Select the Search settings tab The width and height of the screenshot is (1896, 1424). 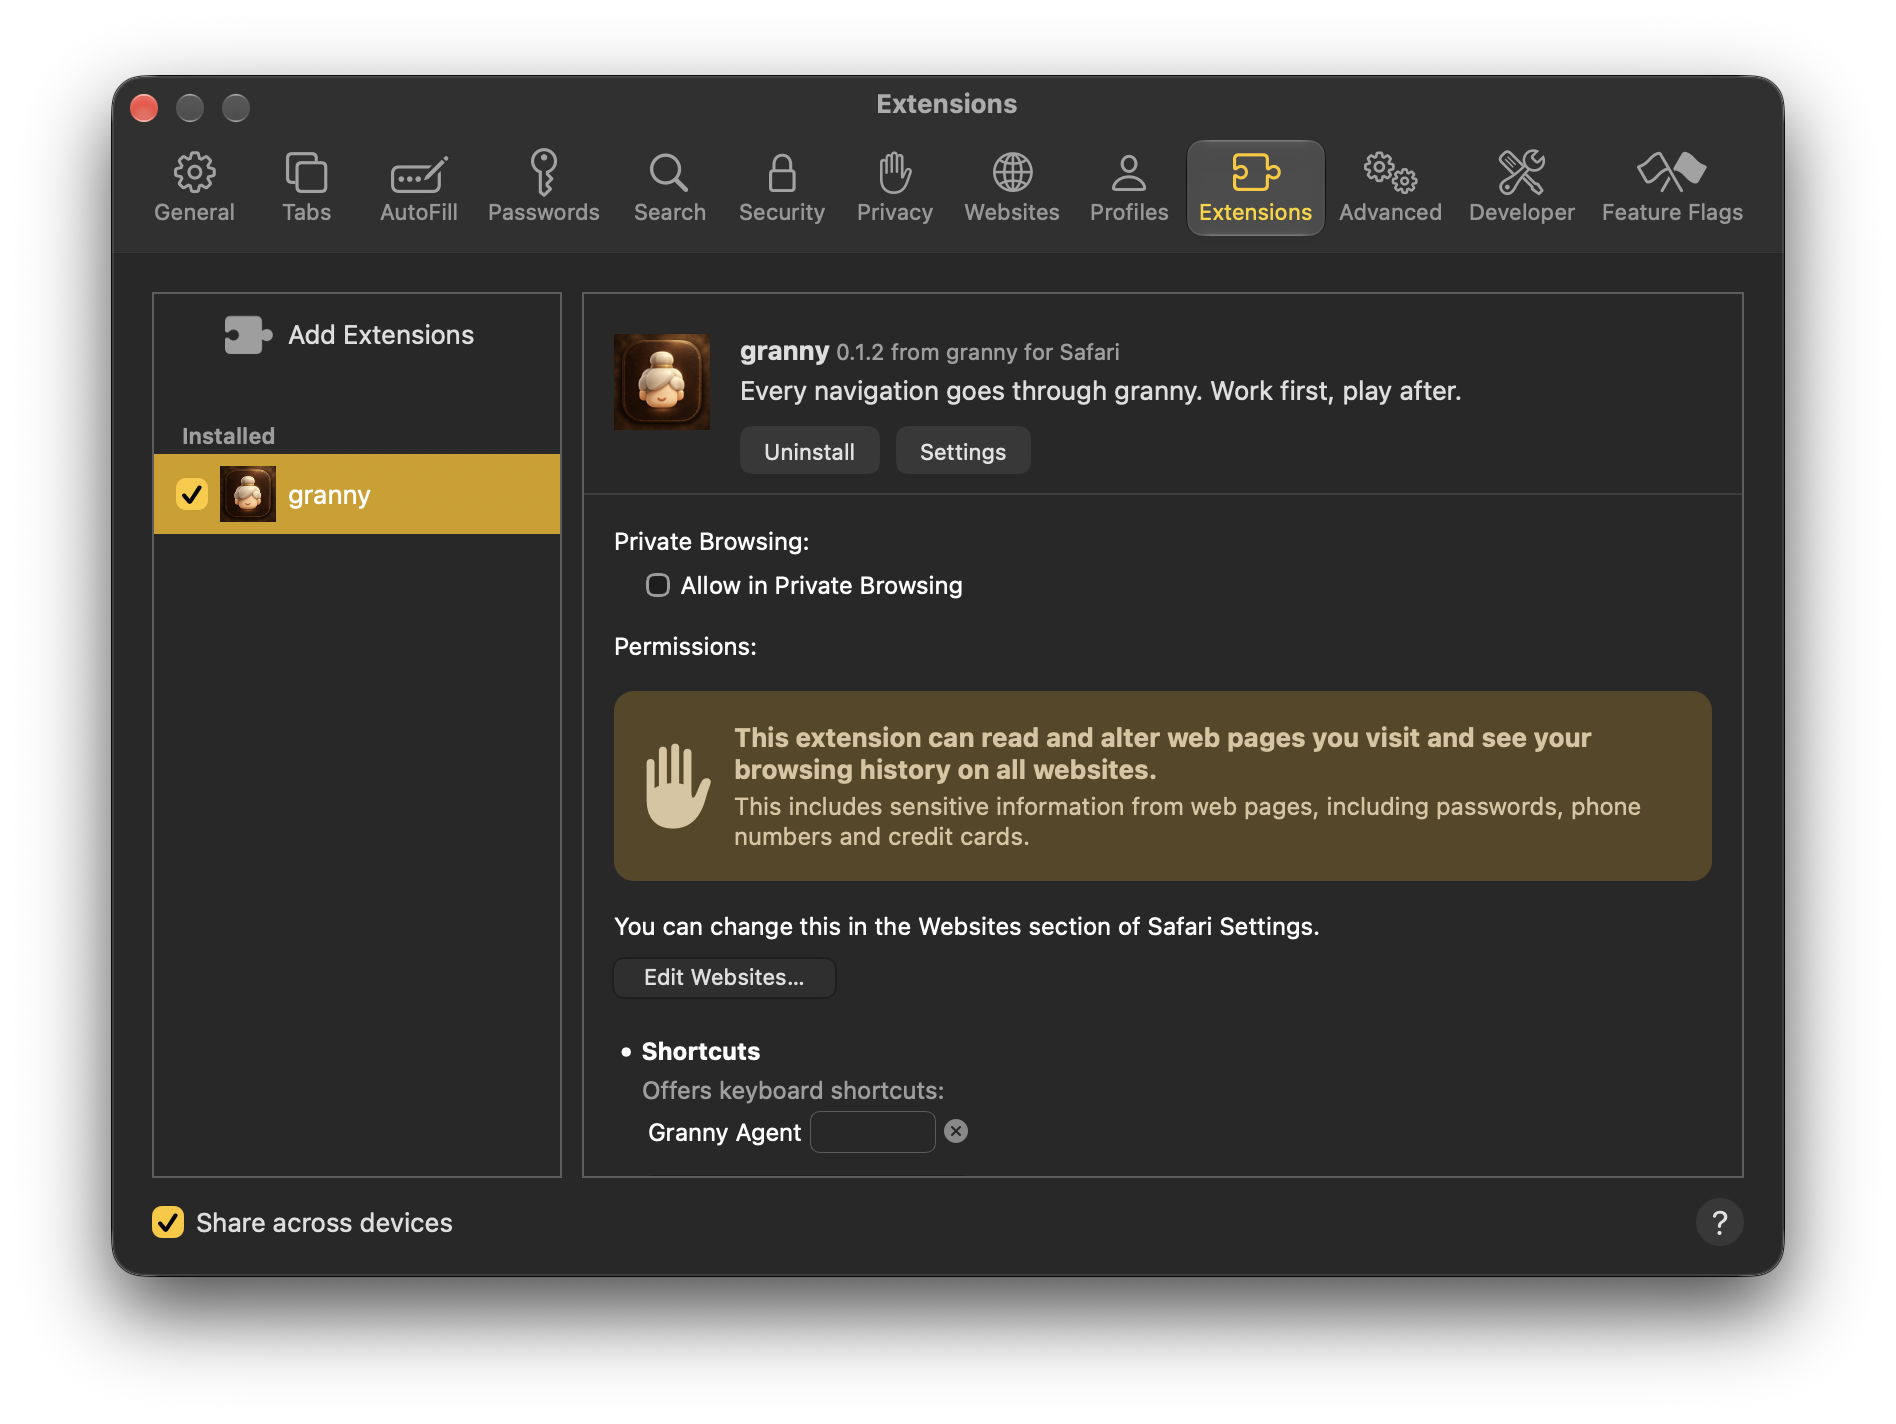coord(669,188)
